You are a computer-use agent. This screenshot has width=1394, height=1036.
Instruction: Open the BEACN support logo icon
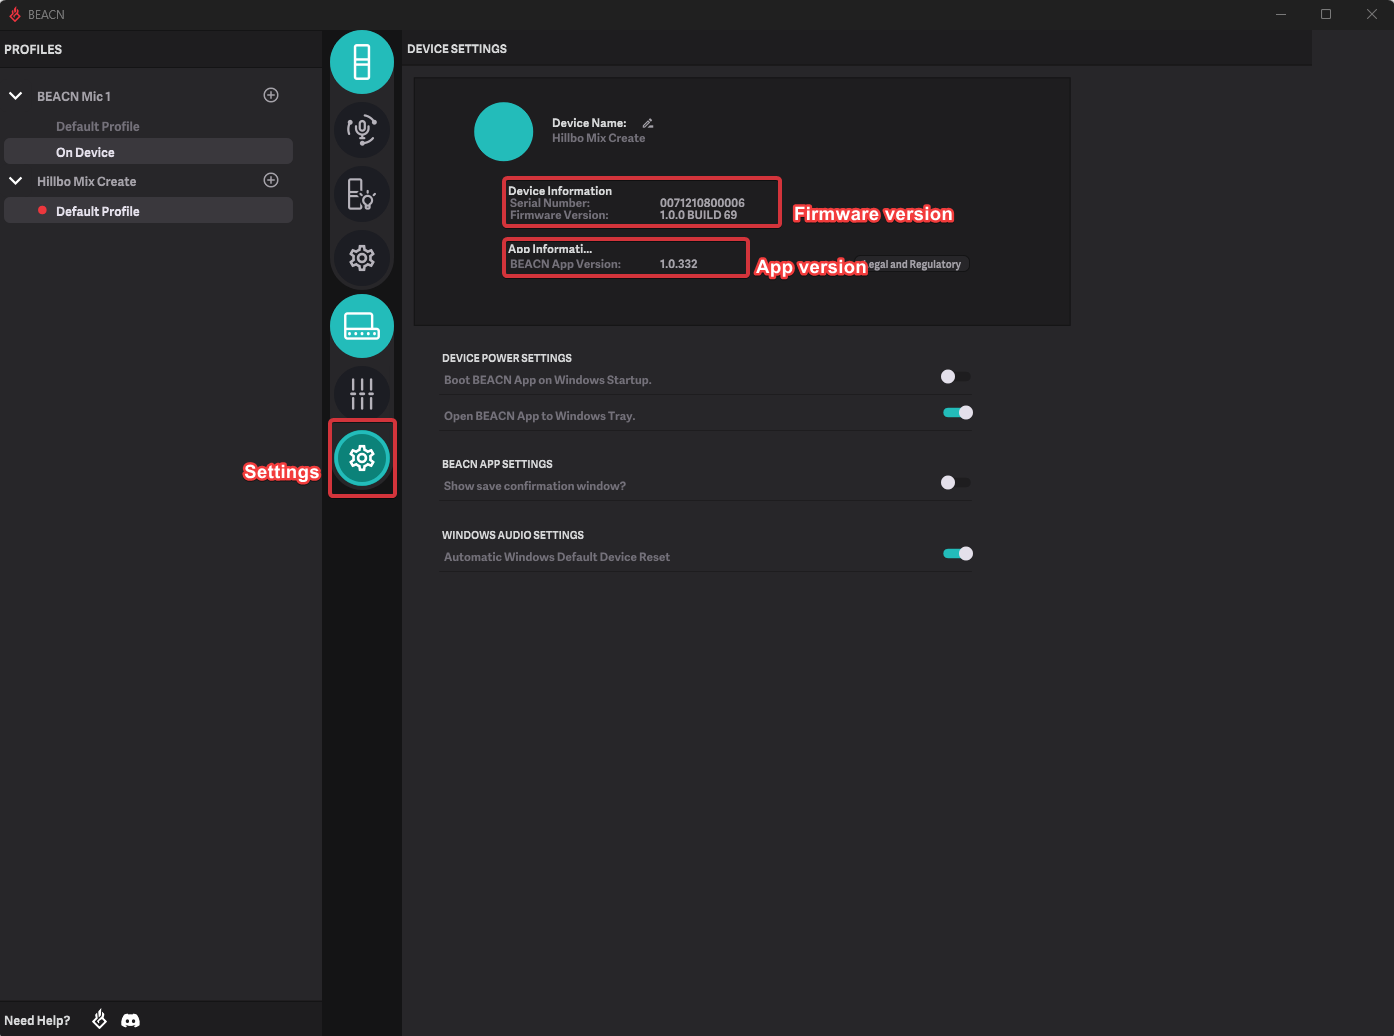point(100,1019)
